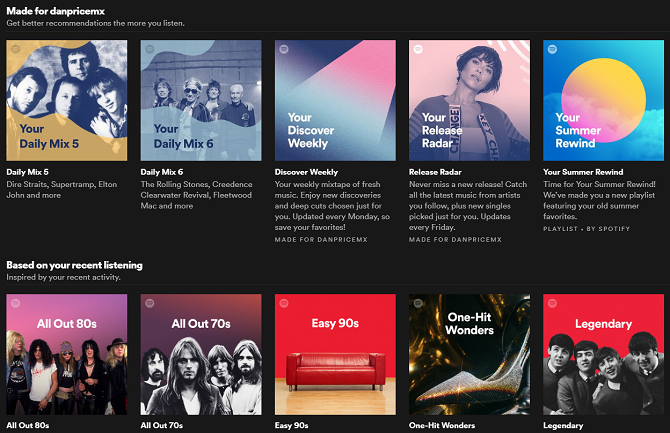670x433 pixels.
Task: Click the One-Hit Wonders title below cover
Action: click(442, 425)
